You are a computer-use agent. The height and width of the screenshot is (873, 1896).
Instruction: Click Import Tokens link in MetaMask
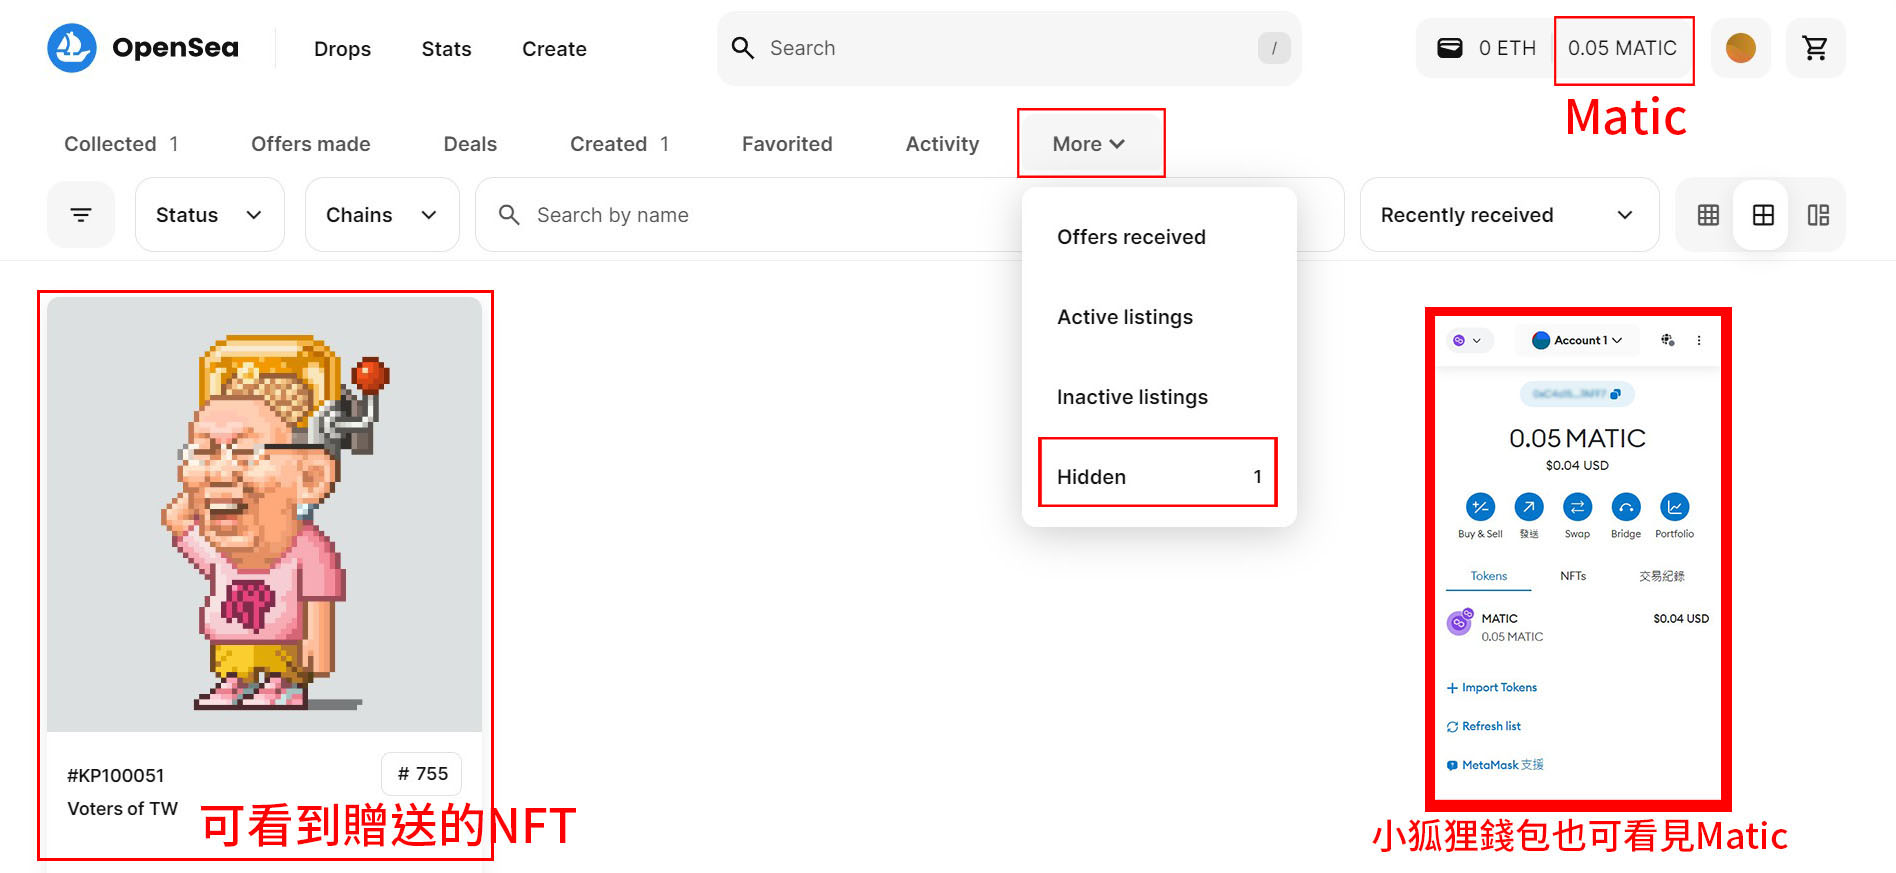point(1492,687)
